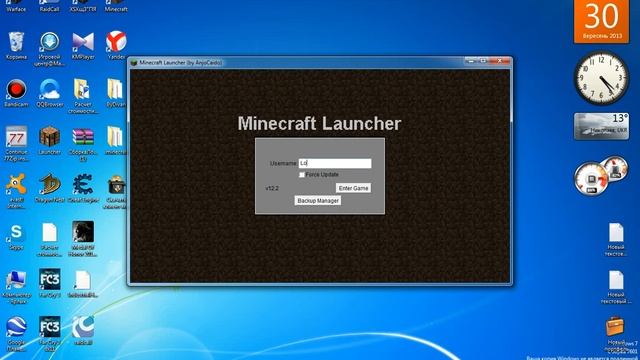The height and width of the screenshot is (360, 640).
Task: Open the weather gadget showing 13°
Action: coord(601,126)
